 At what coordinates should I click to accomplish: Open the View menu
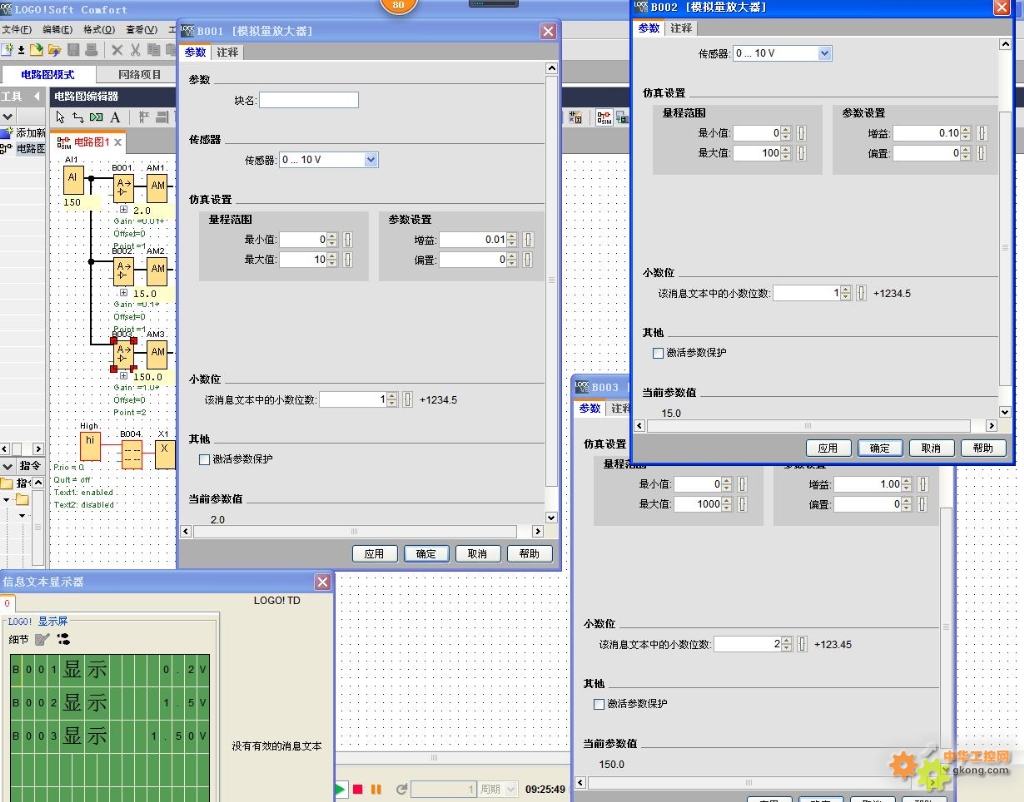click(x=142, y=29)
